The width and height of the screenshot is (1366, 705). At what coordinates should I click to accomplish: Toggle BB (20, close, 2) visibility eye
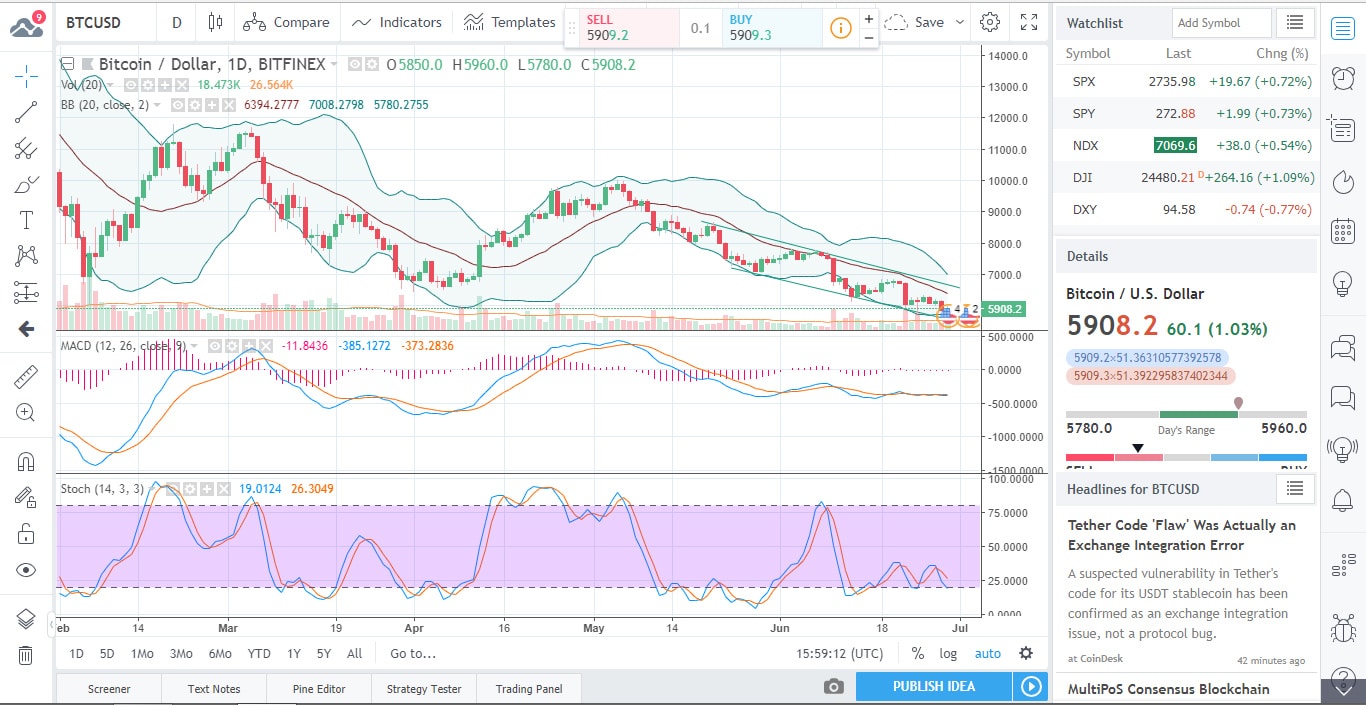pyautogui.click(x=178, y=104)
